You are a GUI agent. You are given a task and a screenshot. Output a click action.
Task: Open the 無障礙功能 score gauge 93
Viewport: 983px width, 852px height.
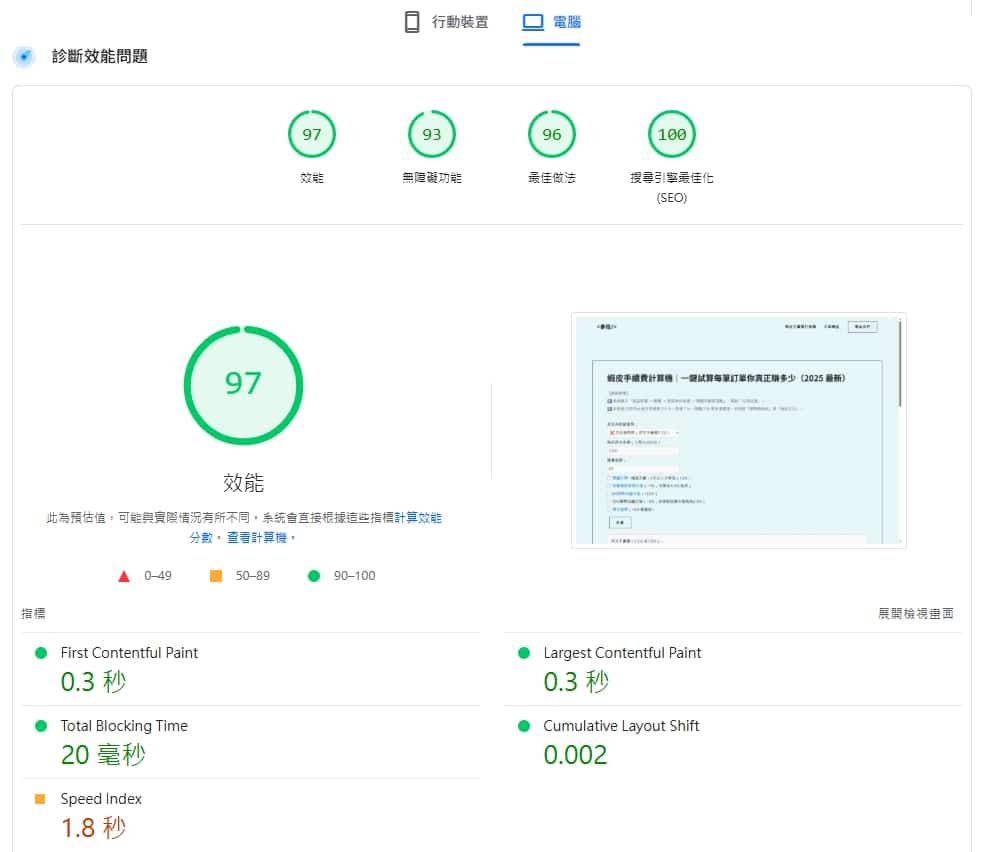tap(432, 134)
